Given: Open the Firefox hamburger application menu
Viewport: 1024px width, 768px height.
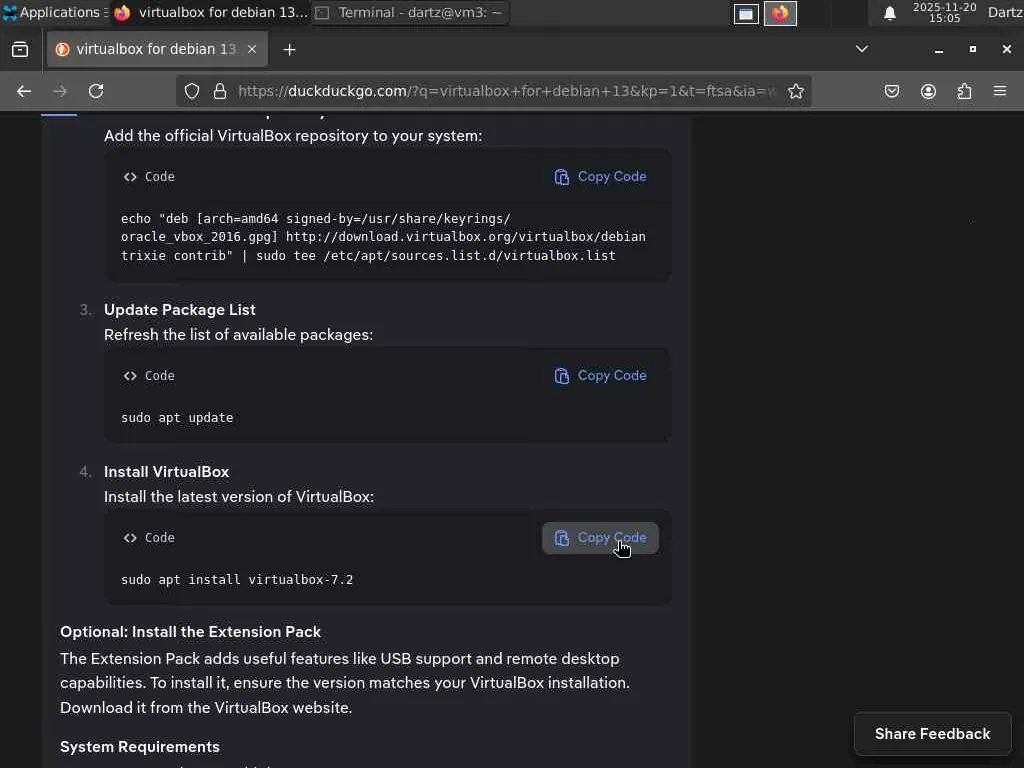Looking at the screenshot, I should pyautogui.click(x=1000, y=91).
